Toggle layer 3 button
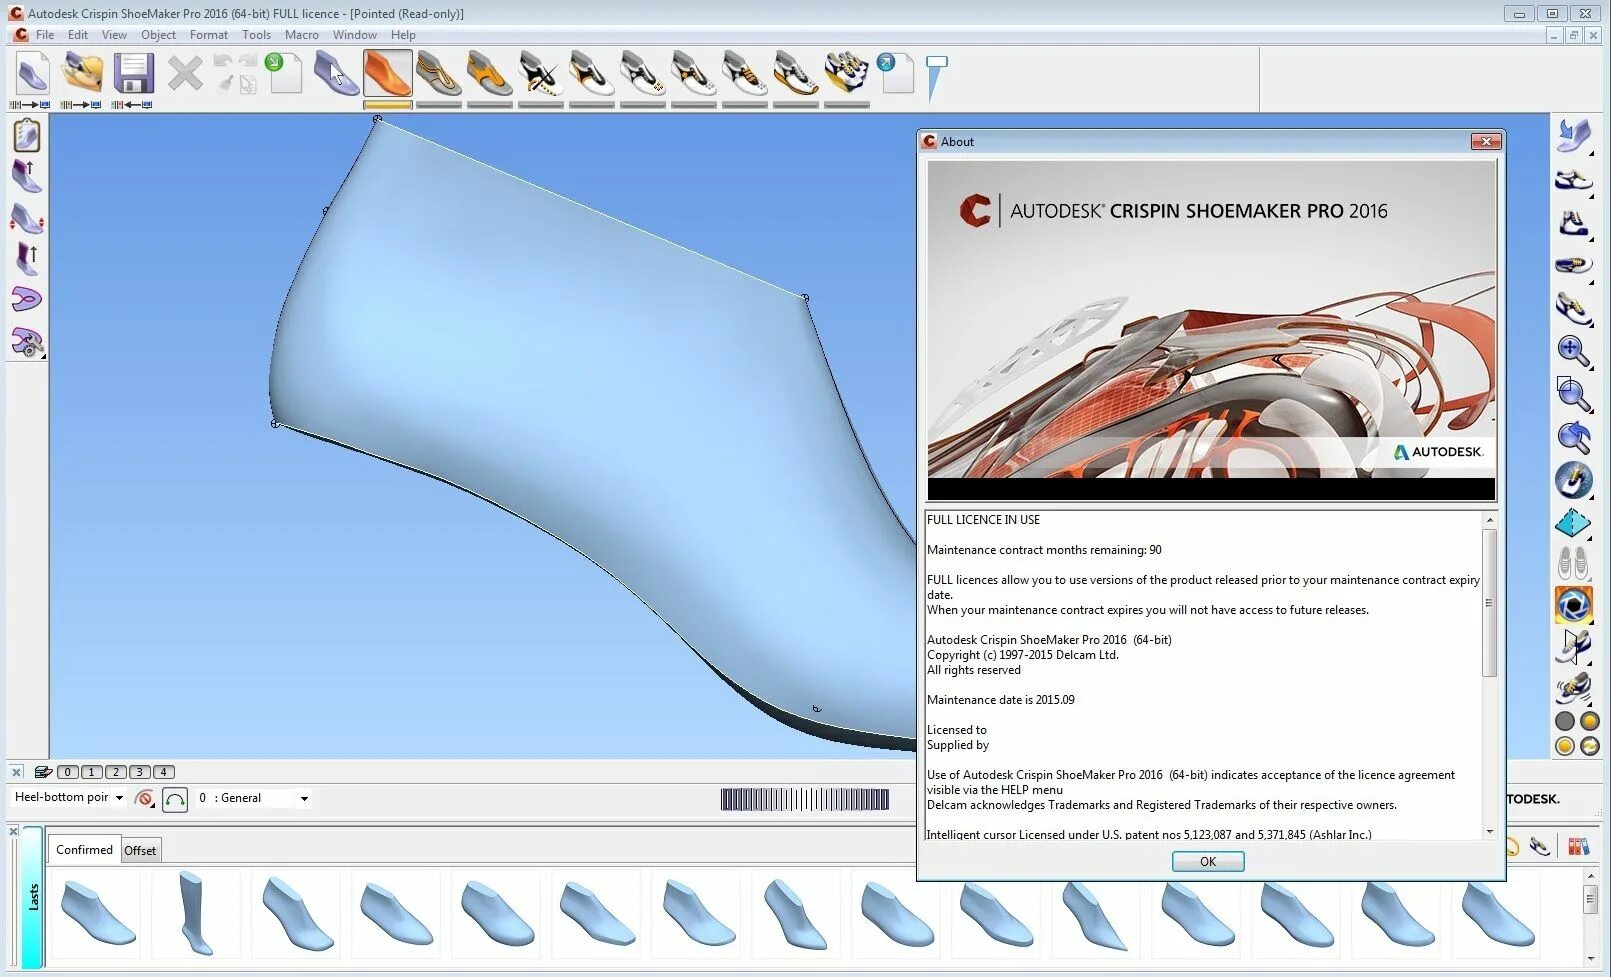Image resolution: width=1611 pixels, height=977 pixels. (139, 772)
